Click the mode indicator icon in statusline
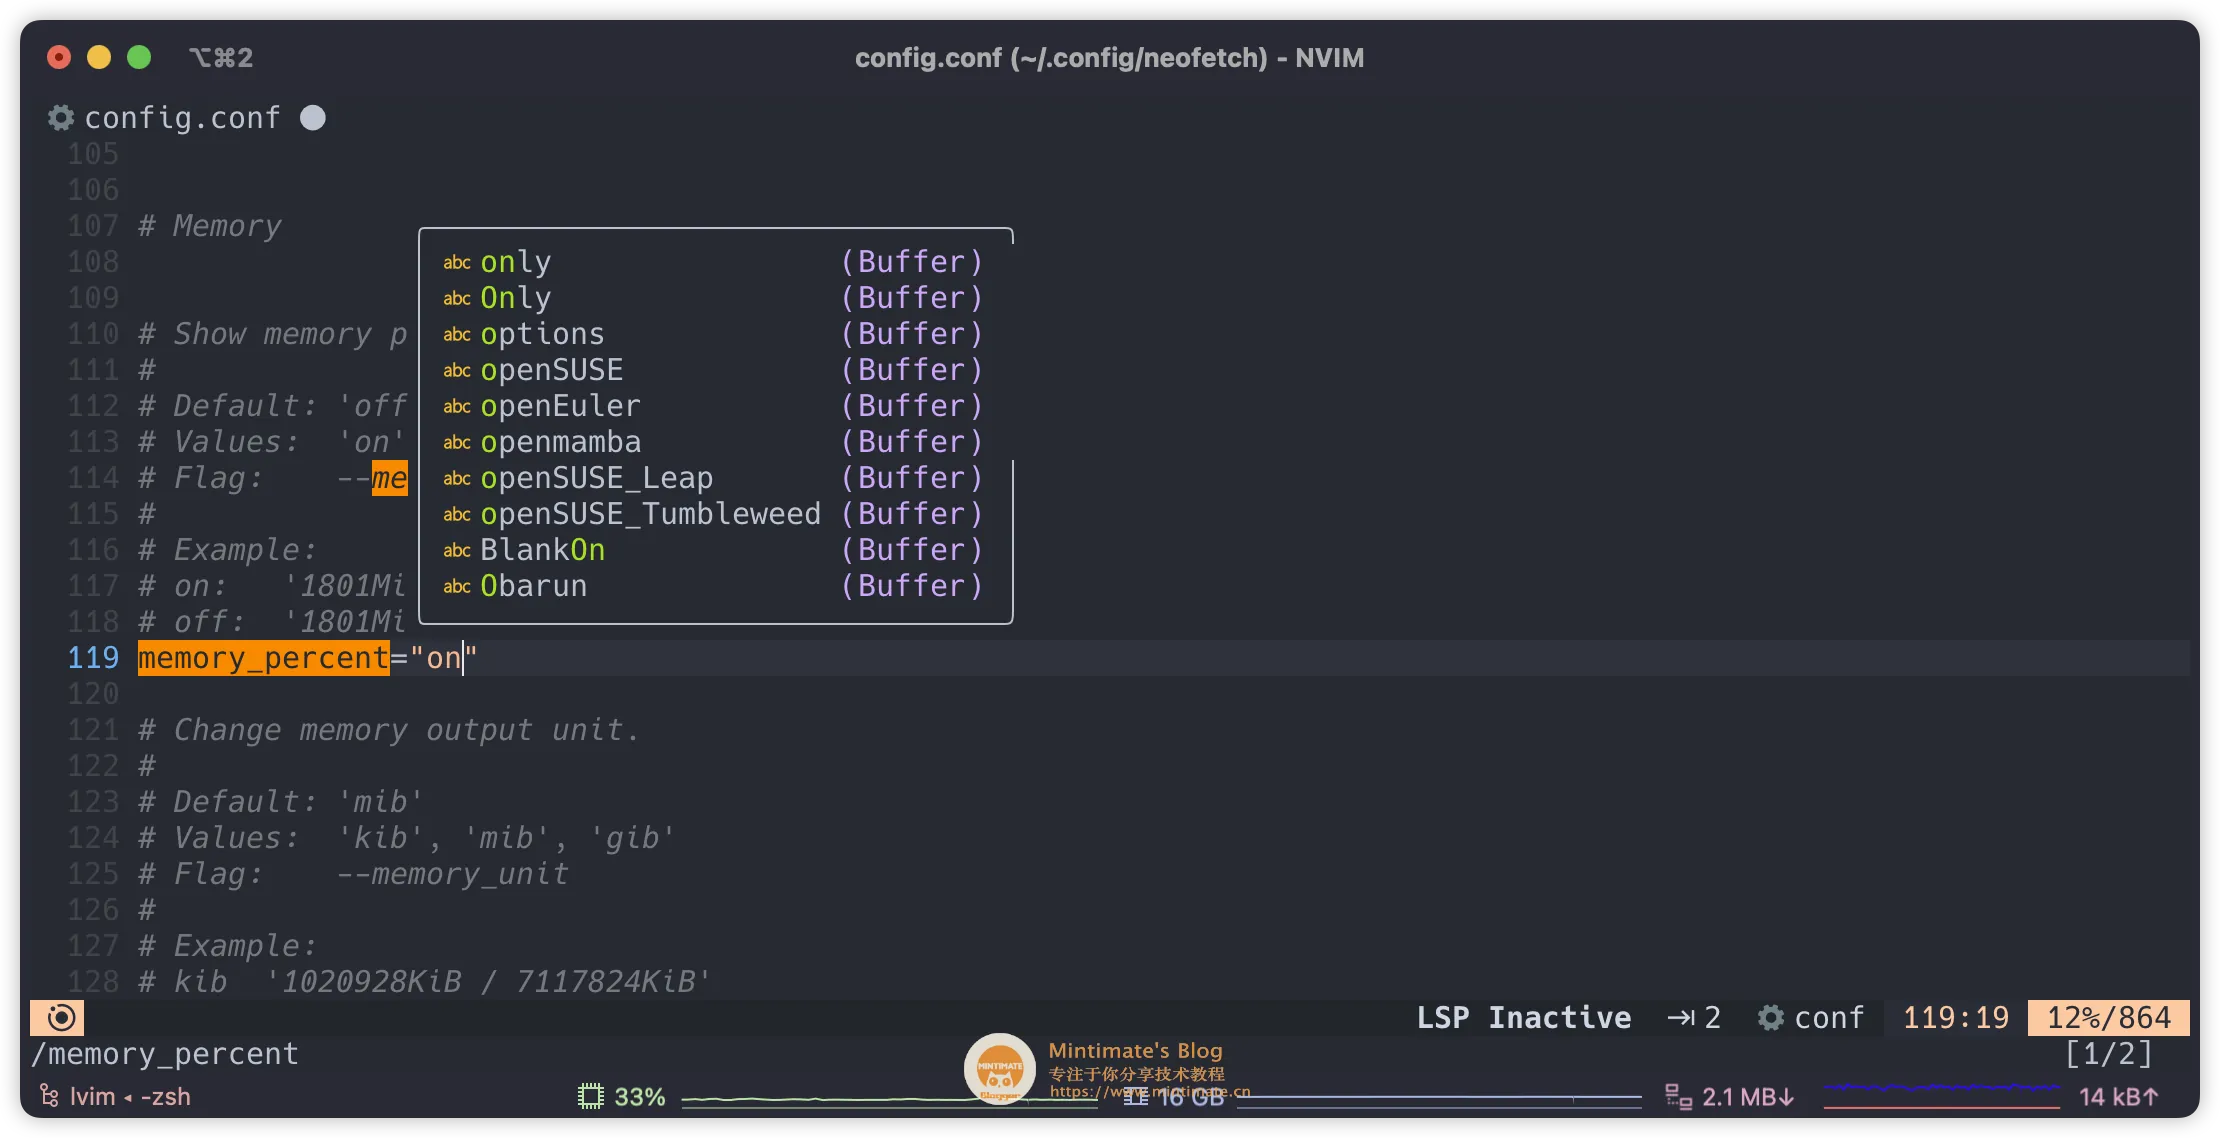 [60, 1018]
